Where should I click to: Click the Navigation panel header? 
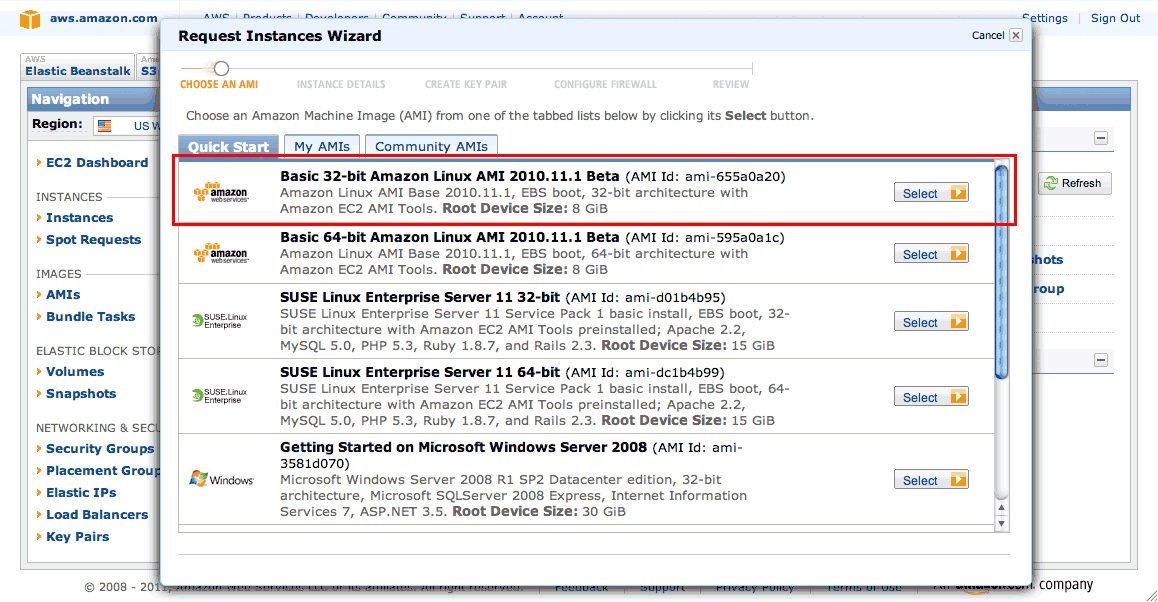(93, 99)
